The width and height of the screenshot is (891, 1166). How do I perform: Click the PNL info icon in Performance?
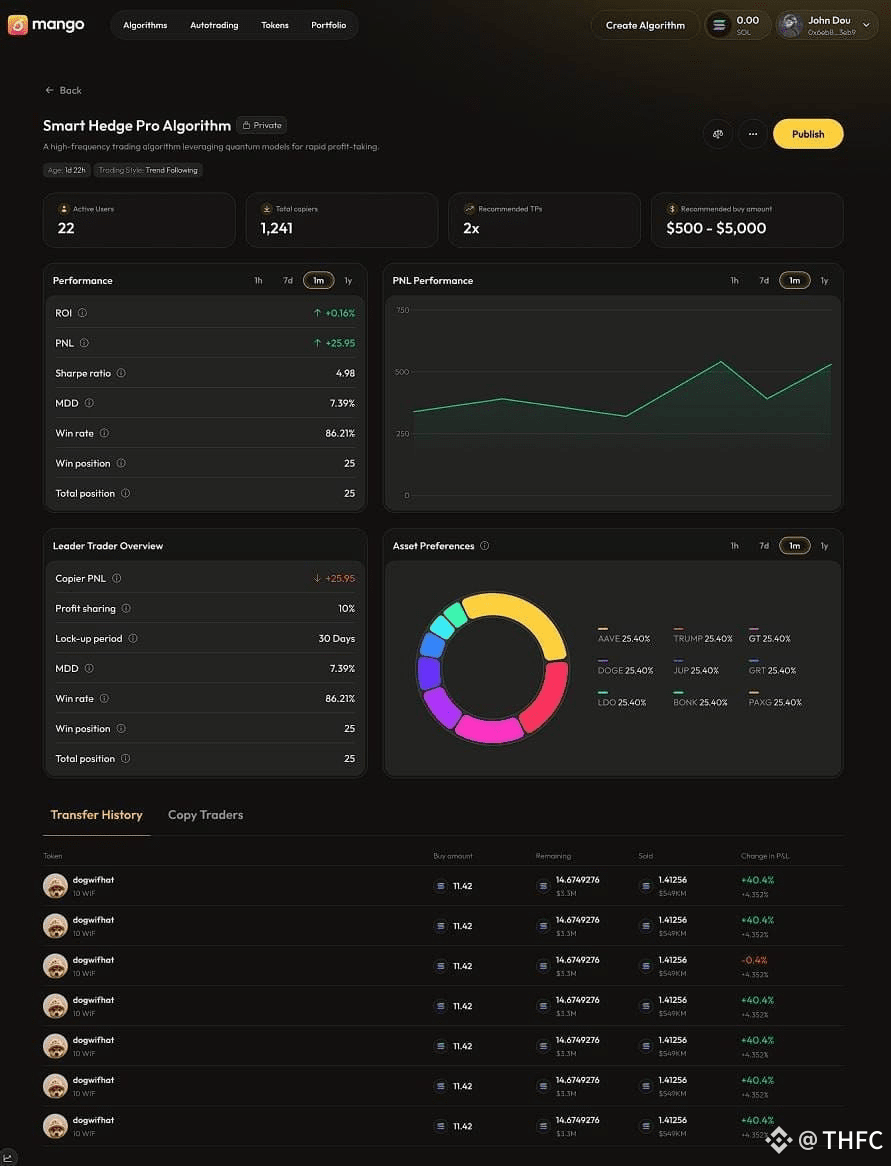[x=84, y=343]
